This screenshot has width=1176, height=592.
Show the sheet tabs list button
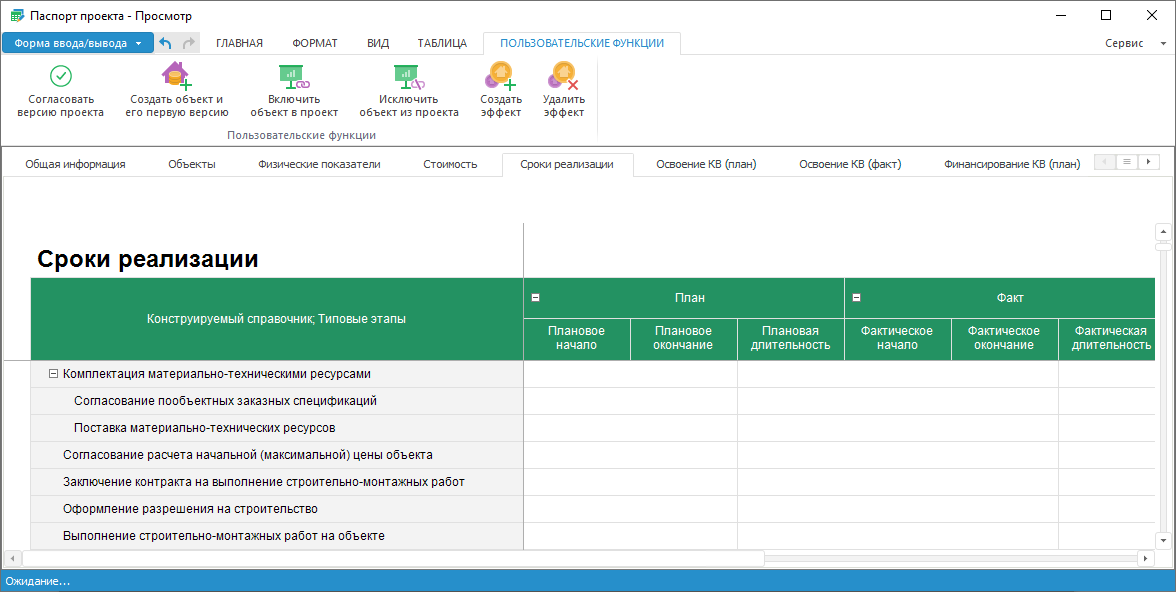(x=1127, y=162)
